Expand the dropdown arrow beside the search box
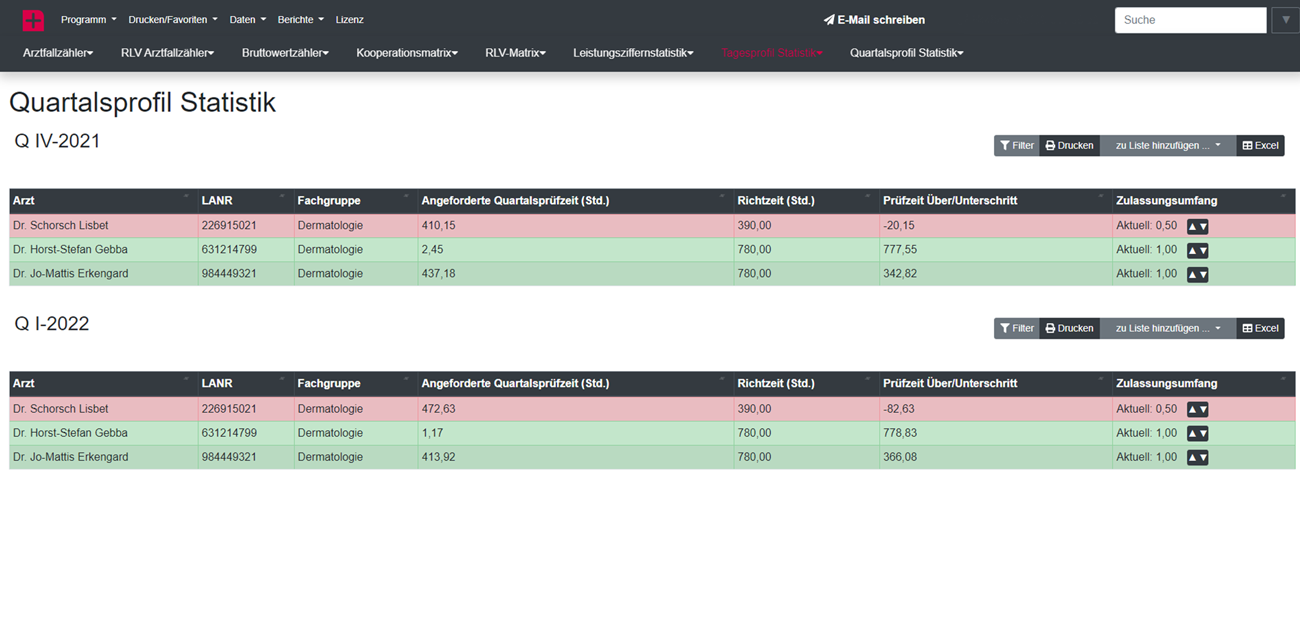1300x633 pixels. (1286, 20)
